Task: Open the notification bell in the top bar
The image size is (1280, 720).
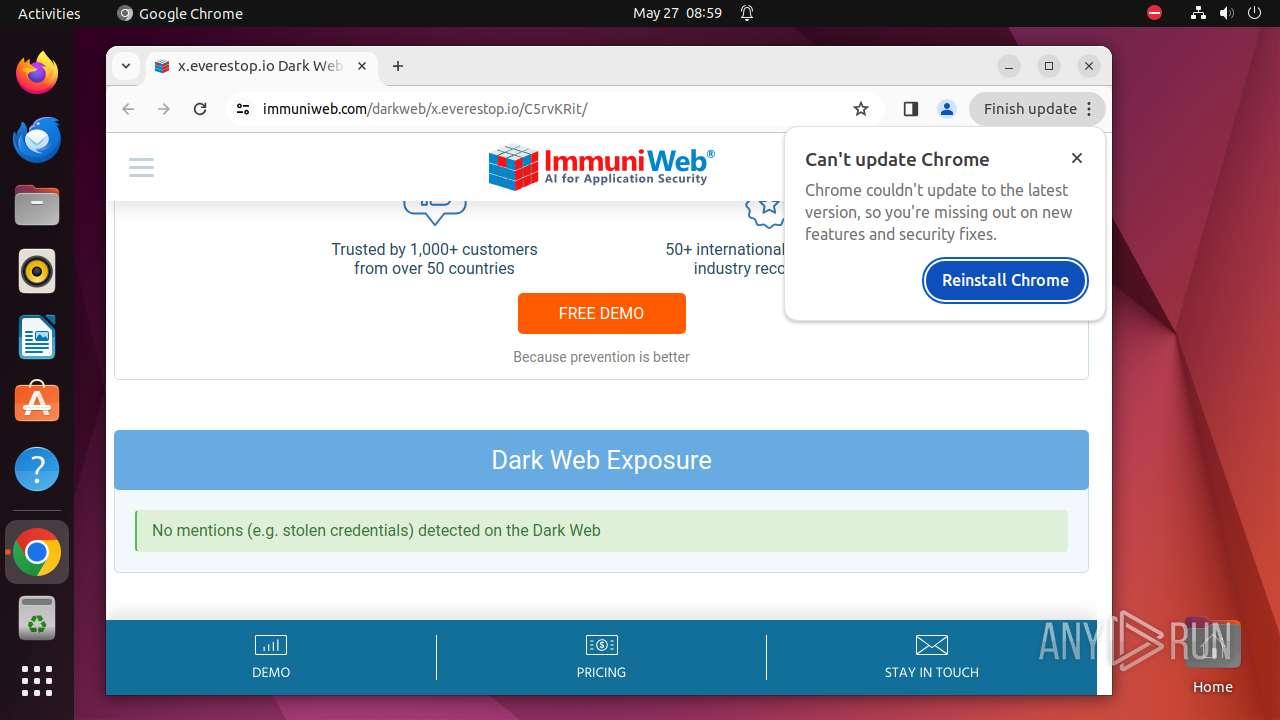Action: [x=746, y=13]
